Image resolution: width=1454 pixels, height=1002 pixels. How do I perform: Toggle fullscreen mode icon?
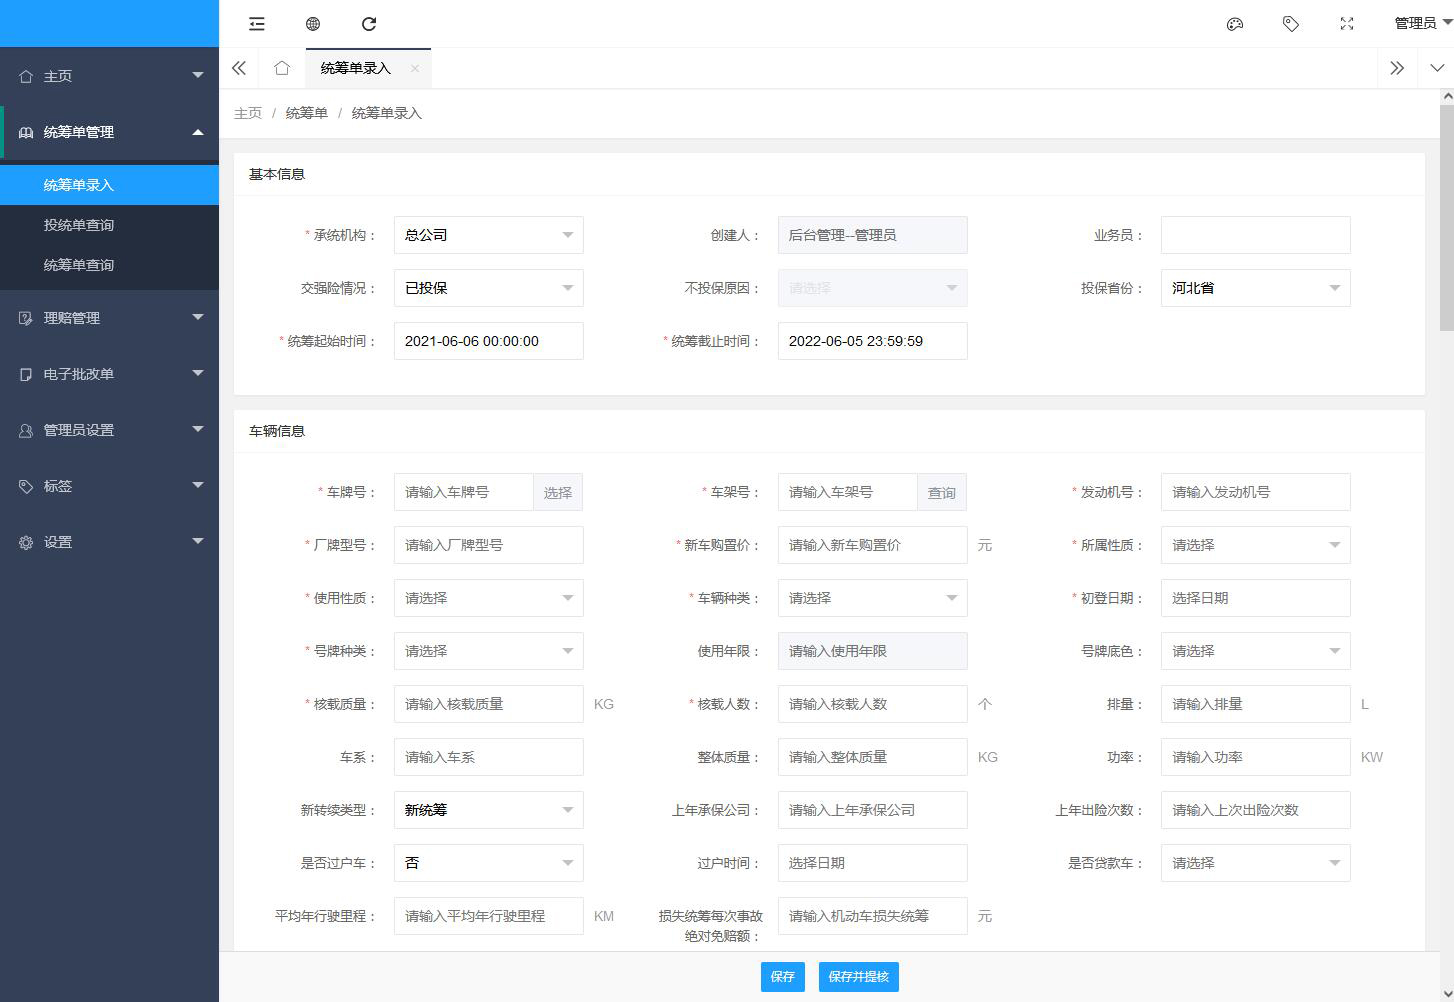[x=1347, y=24]
